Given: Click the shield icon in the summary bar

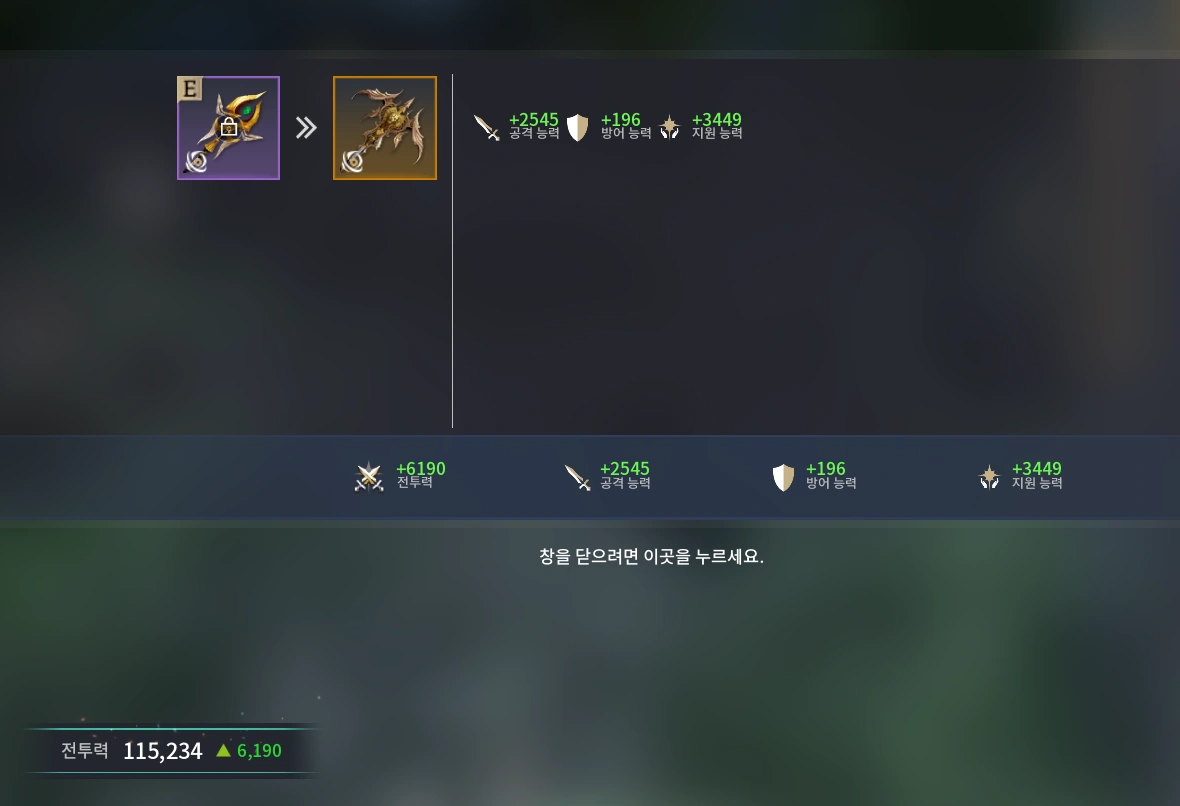Looking at the screenshot, I should [783, 477].
